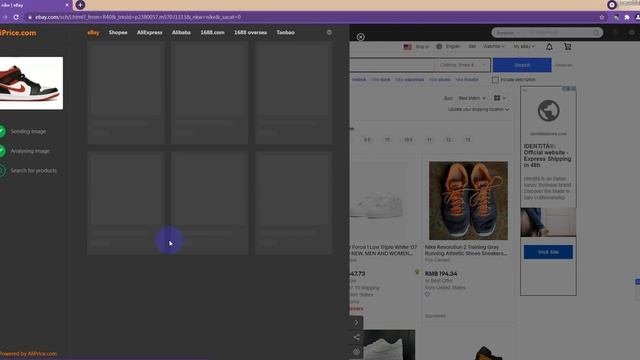Click the AliPrice.com logo
This screenshot has width=640, height=360.
coord(18,33)
